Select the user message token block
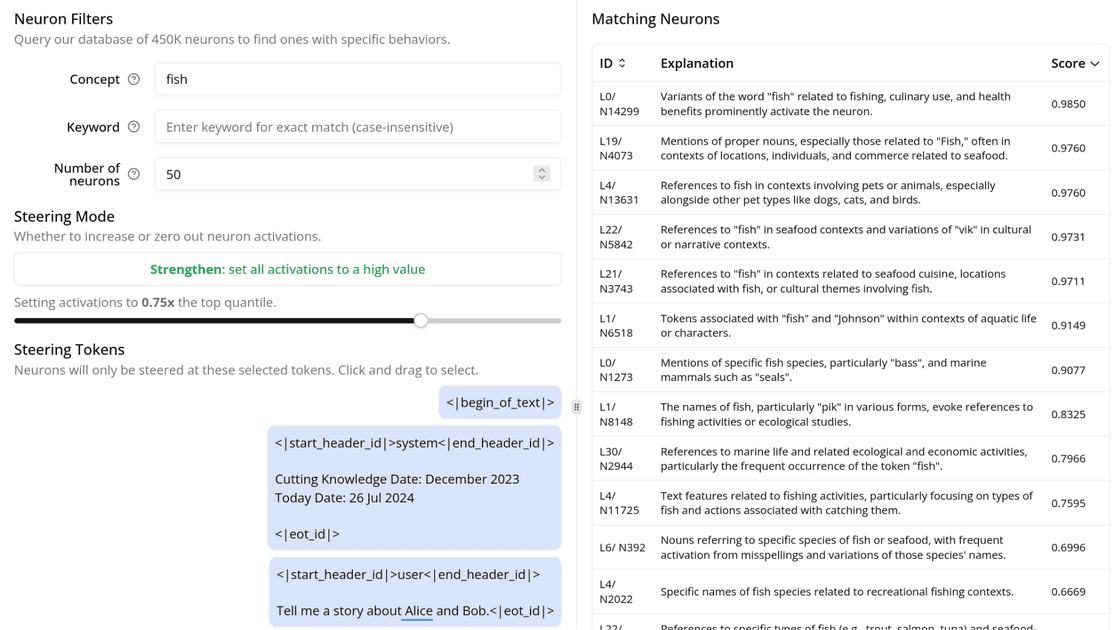 click(x=415, y=592)
